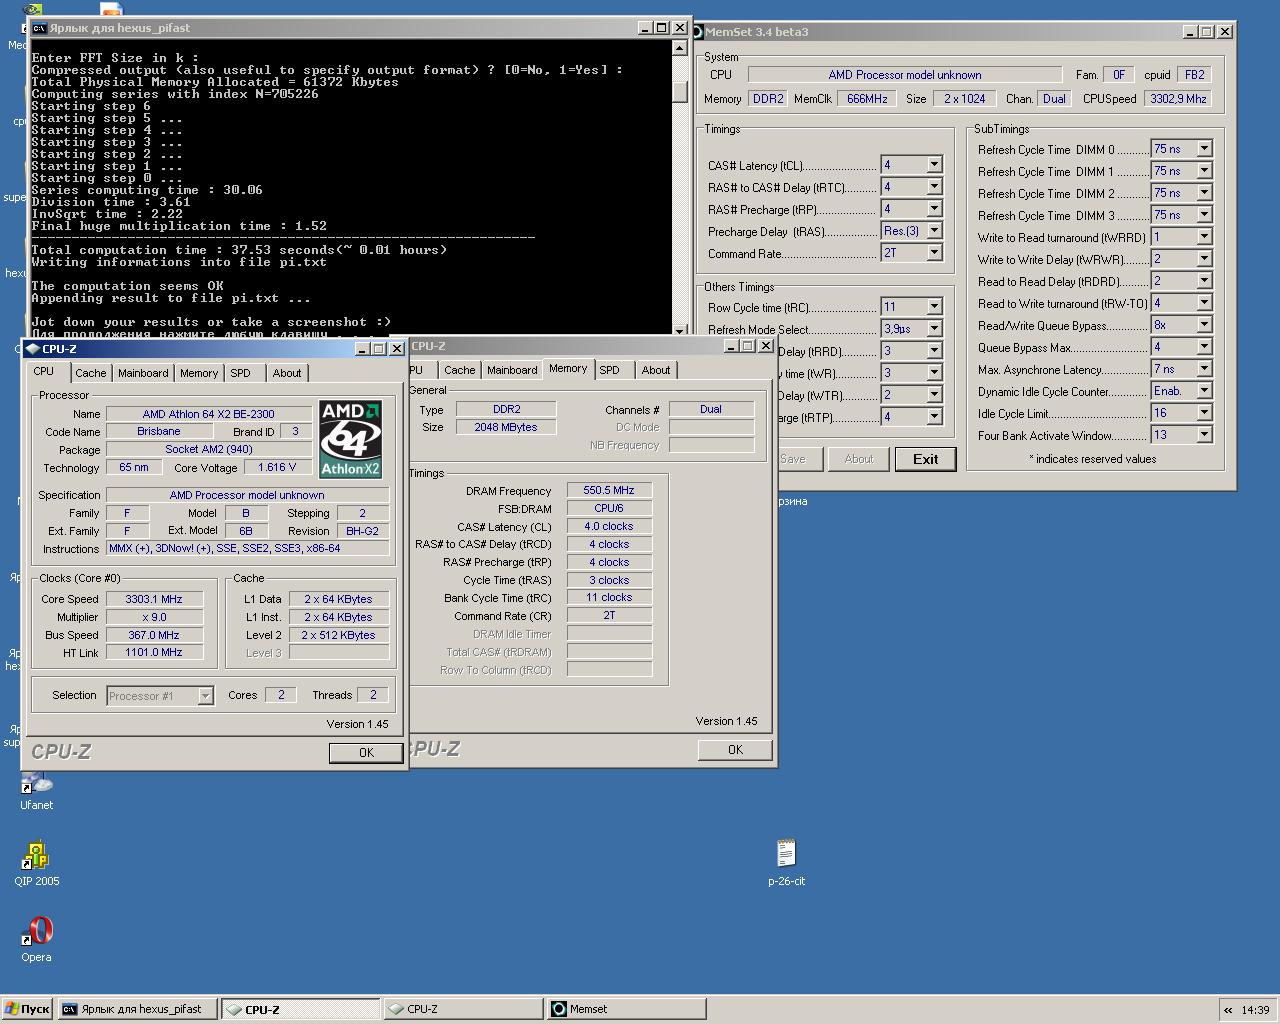The image size is (1280, 1024).
Task: Open Refresh Cycle Time DIMM 3 dropdown
Action: pyautogui.click(x=1204, y=215)
